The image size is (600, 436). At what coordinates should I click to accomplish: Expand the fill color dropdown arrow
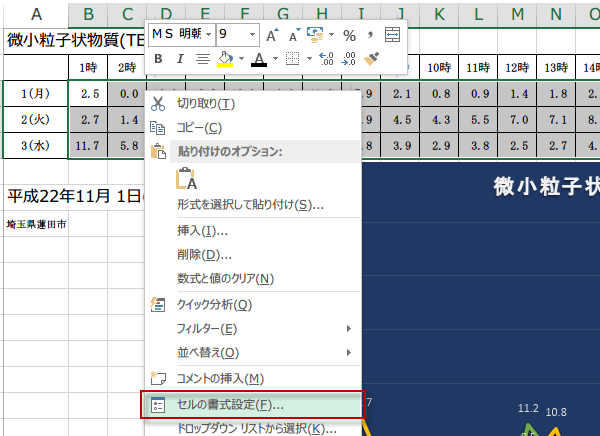pyautogui.click(x=241, y=59)
